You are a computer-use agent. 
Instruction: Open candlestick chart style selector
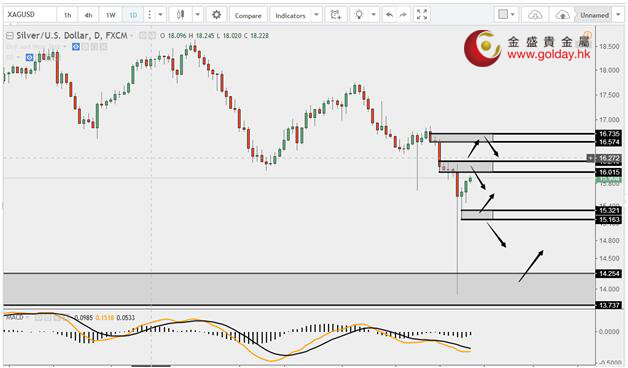coord(181,15)
